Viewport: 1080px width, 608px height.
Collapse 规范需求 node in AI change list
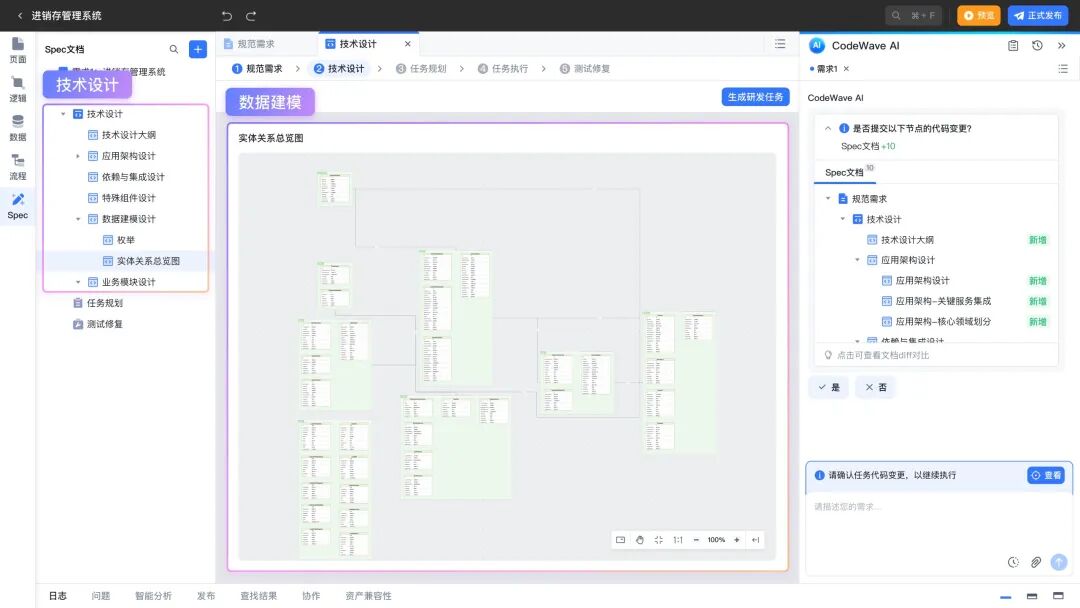(828, 198)
